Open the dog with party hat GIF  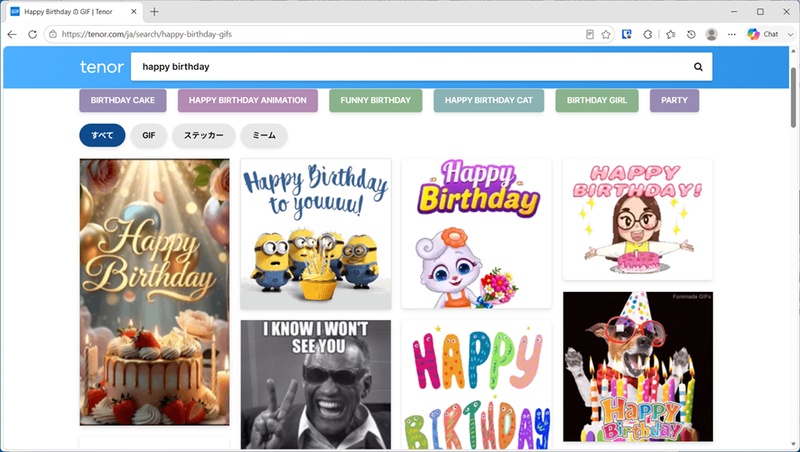pyautogui.click(x=638, y=367)
